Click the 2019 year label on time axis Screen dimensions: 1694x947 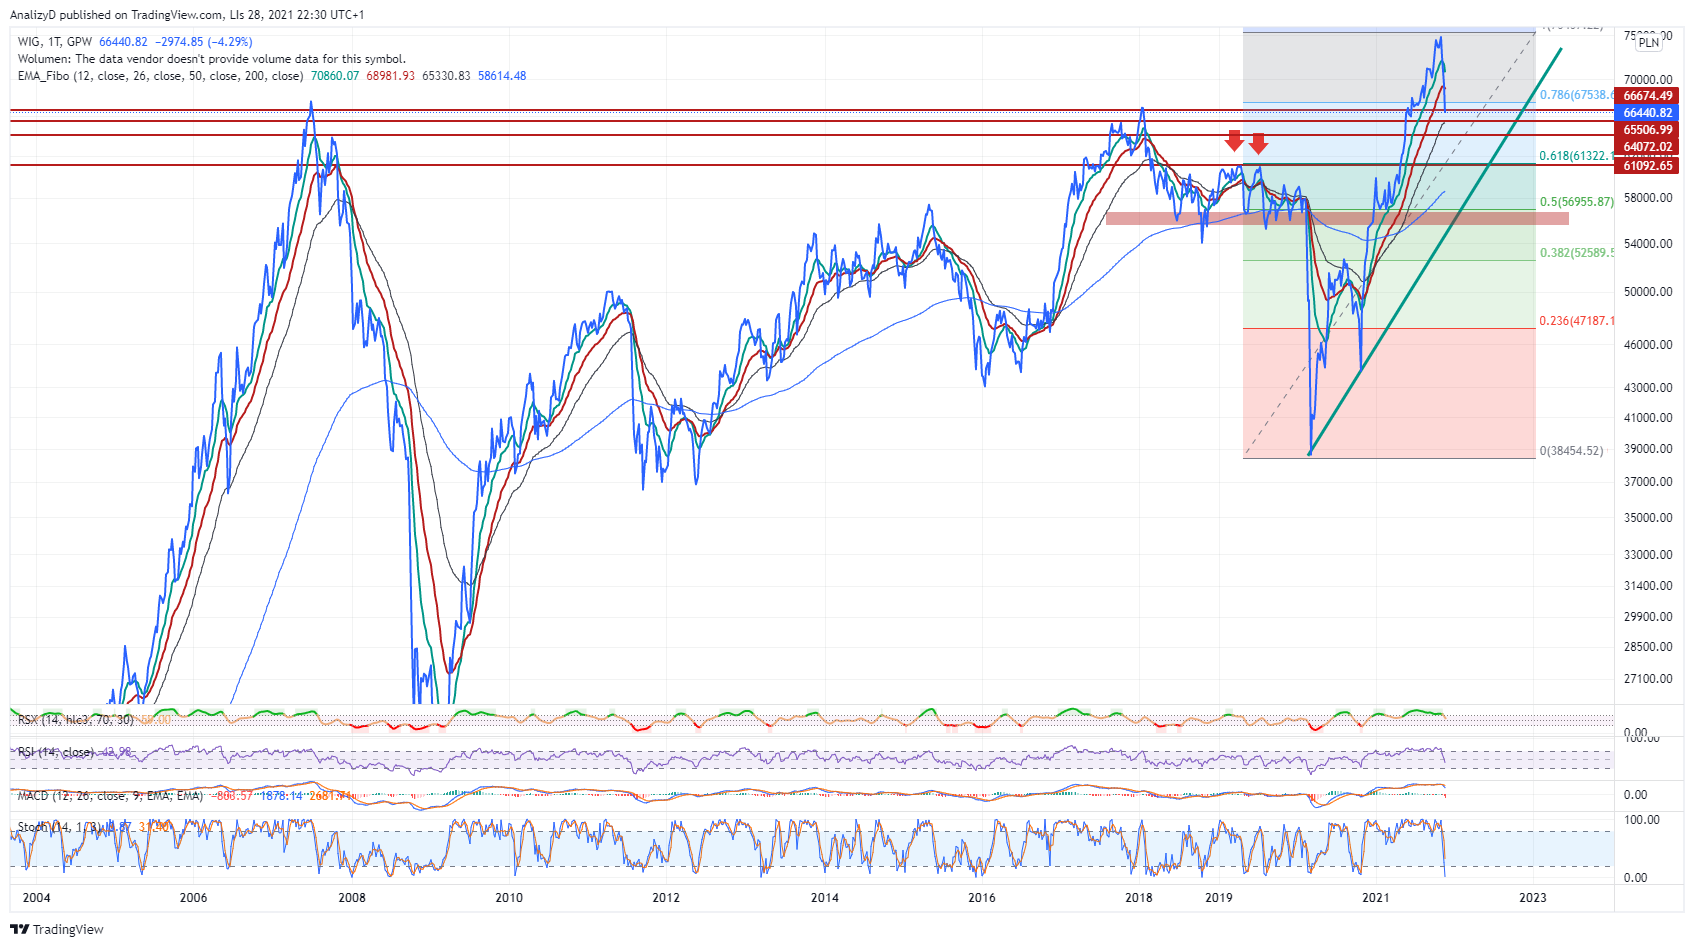tap(1219, 898)
